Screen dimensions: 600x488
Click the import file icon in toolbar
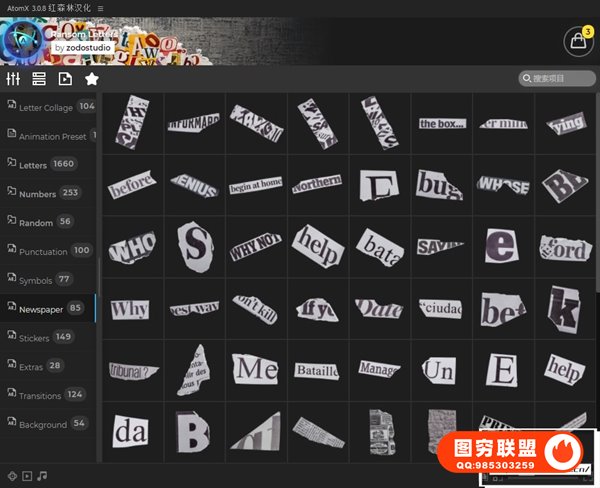click(66, 79)
